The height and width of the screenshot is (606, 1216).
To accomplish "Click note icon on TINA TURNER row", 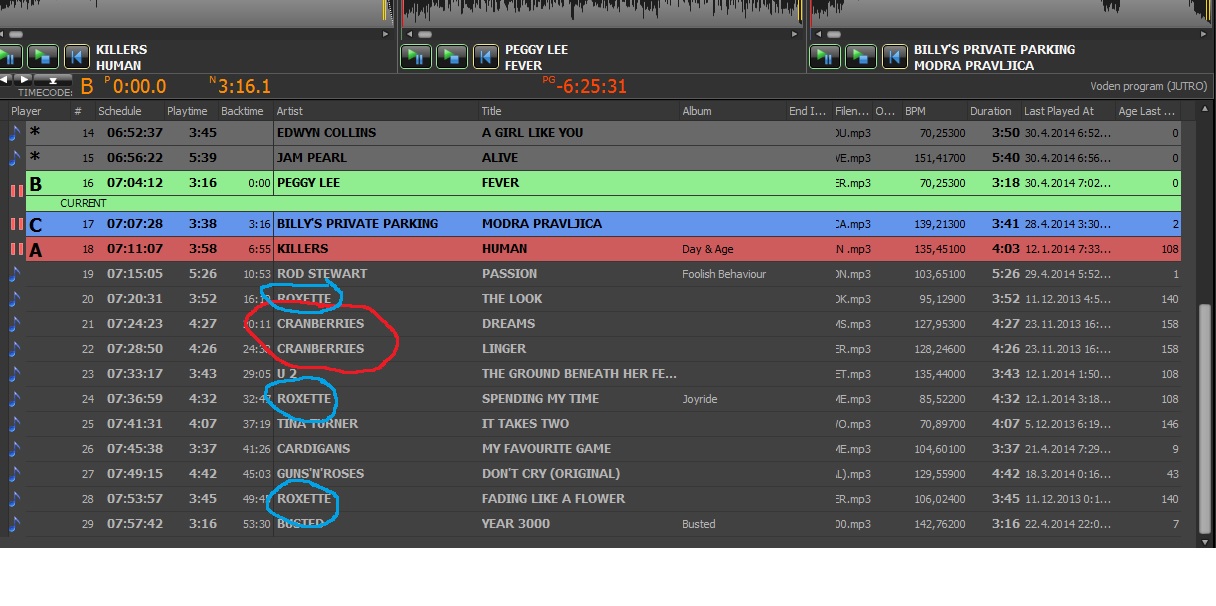I will point(15,423).
